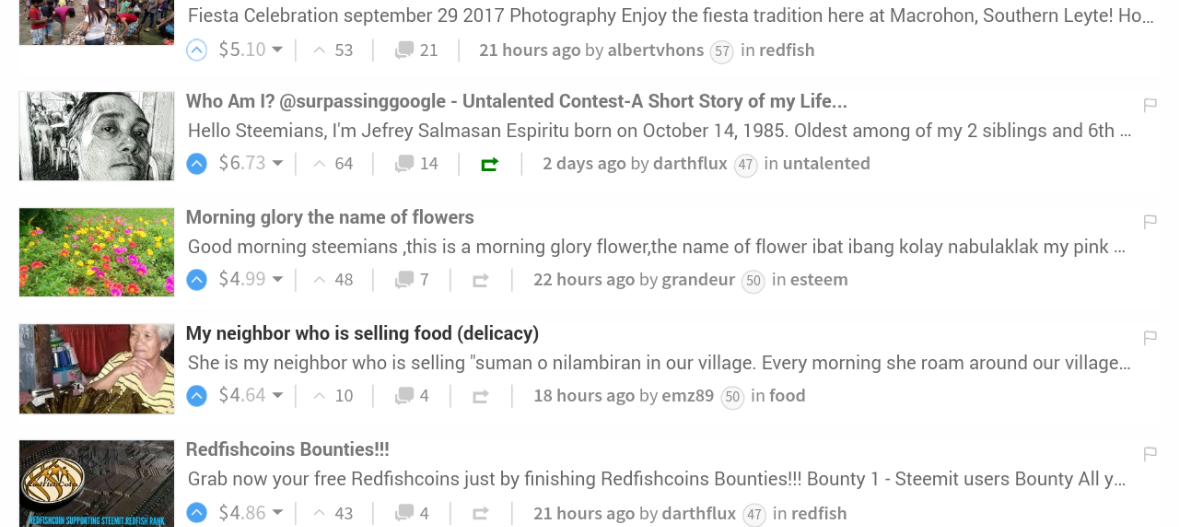
Task: Upvote the Morning glory flowers post
Action: tap(198, 280)
